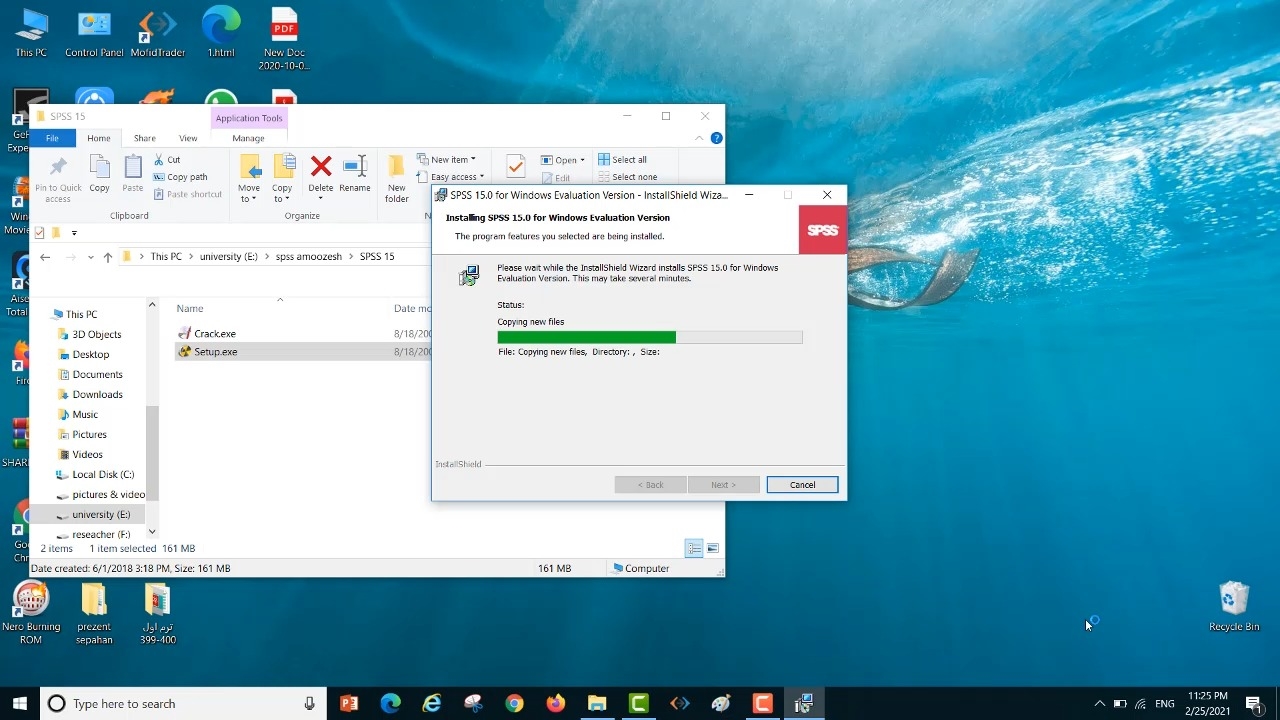Click the Properties checkmark icon in ribbon
This screenshot has height=720, width=1280.
(x=515, y=166)
